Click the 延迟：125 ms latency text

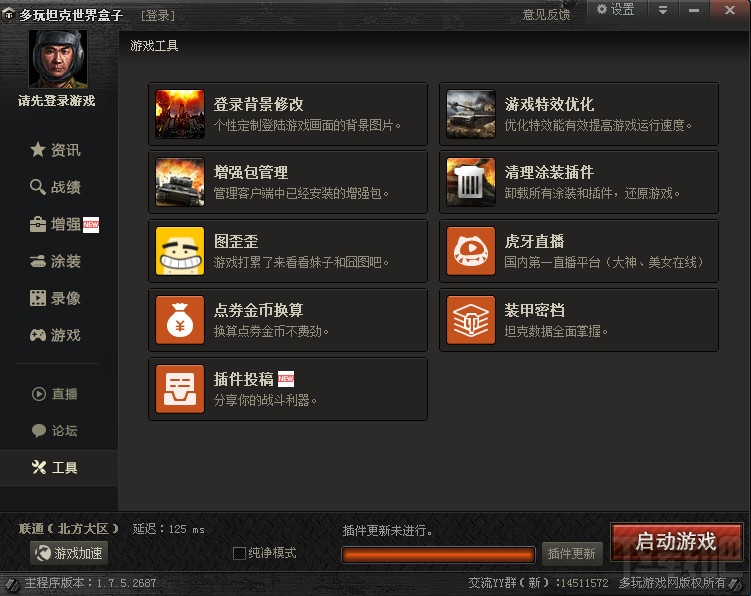point(169,529)
